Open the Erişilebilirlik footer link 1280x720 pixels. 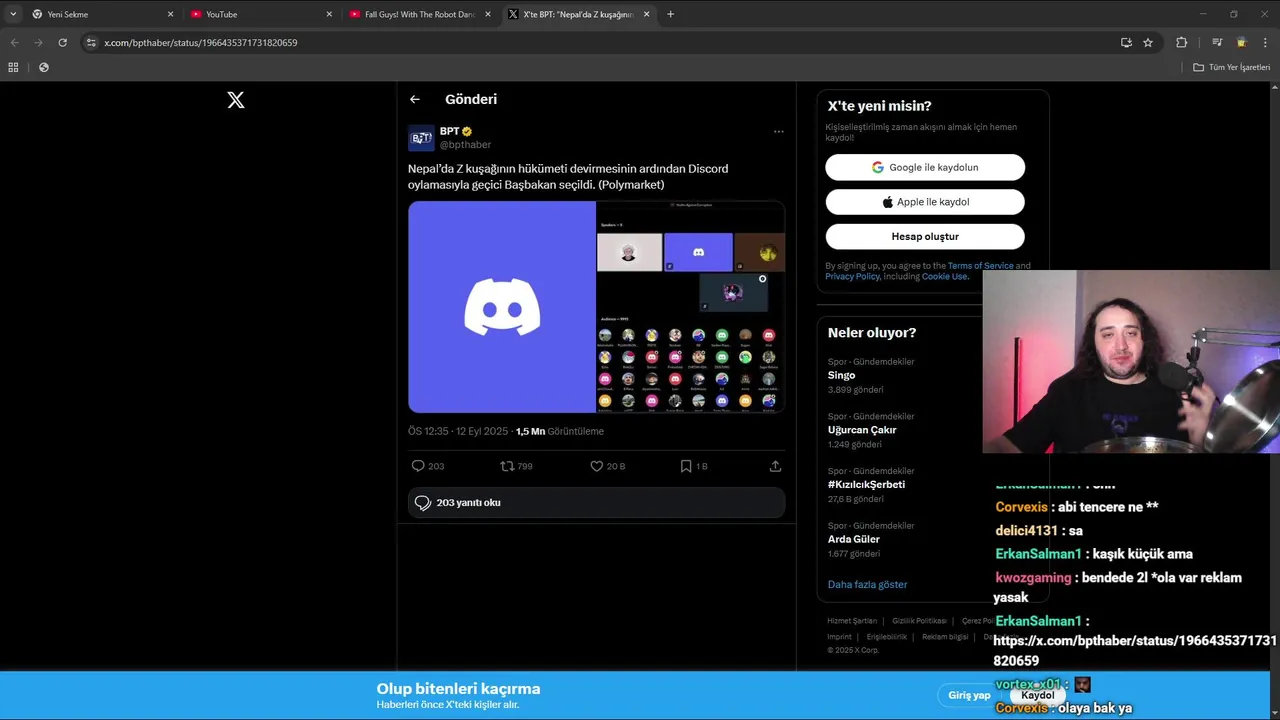pyautogui.click(x=887, y=637)
